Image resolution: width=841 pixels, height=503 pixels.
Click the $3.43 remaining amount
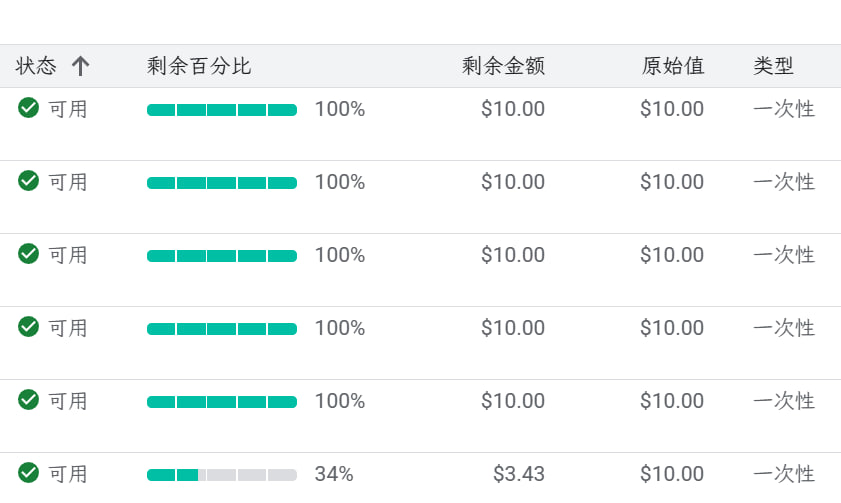coord(519,474)
